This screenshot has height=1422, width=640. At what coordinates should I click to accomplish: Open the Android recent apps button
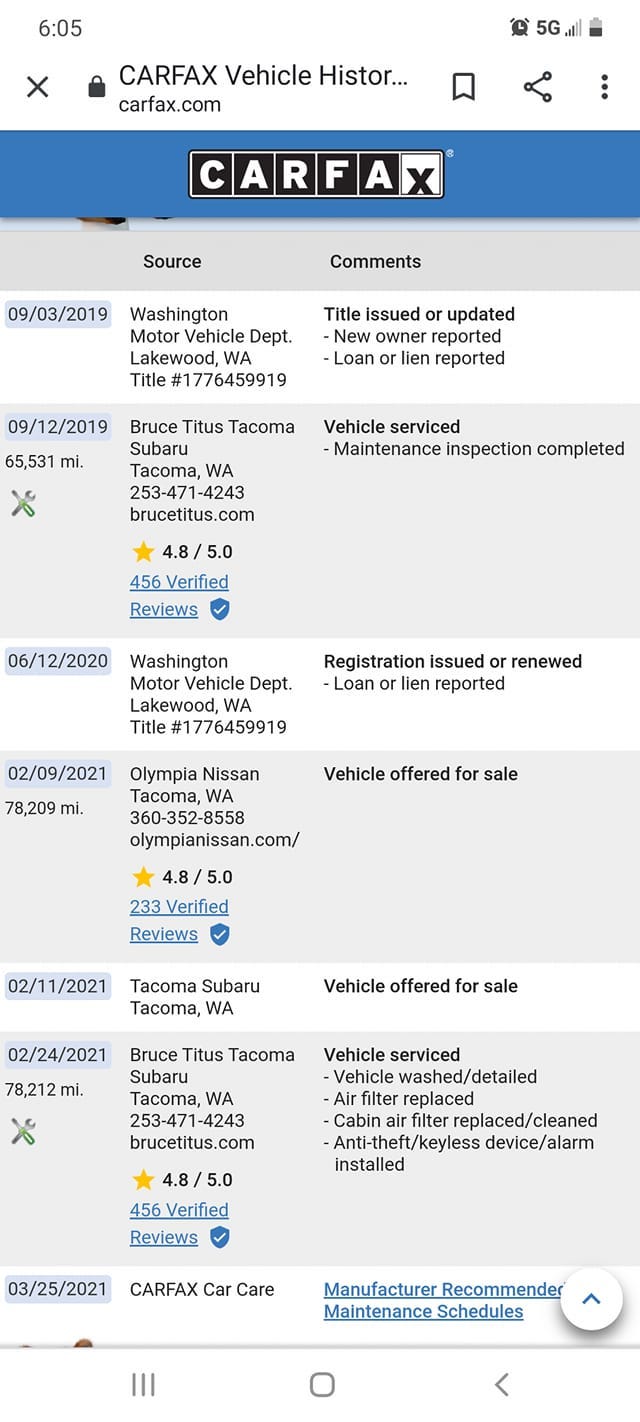tap(143, 1385)
